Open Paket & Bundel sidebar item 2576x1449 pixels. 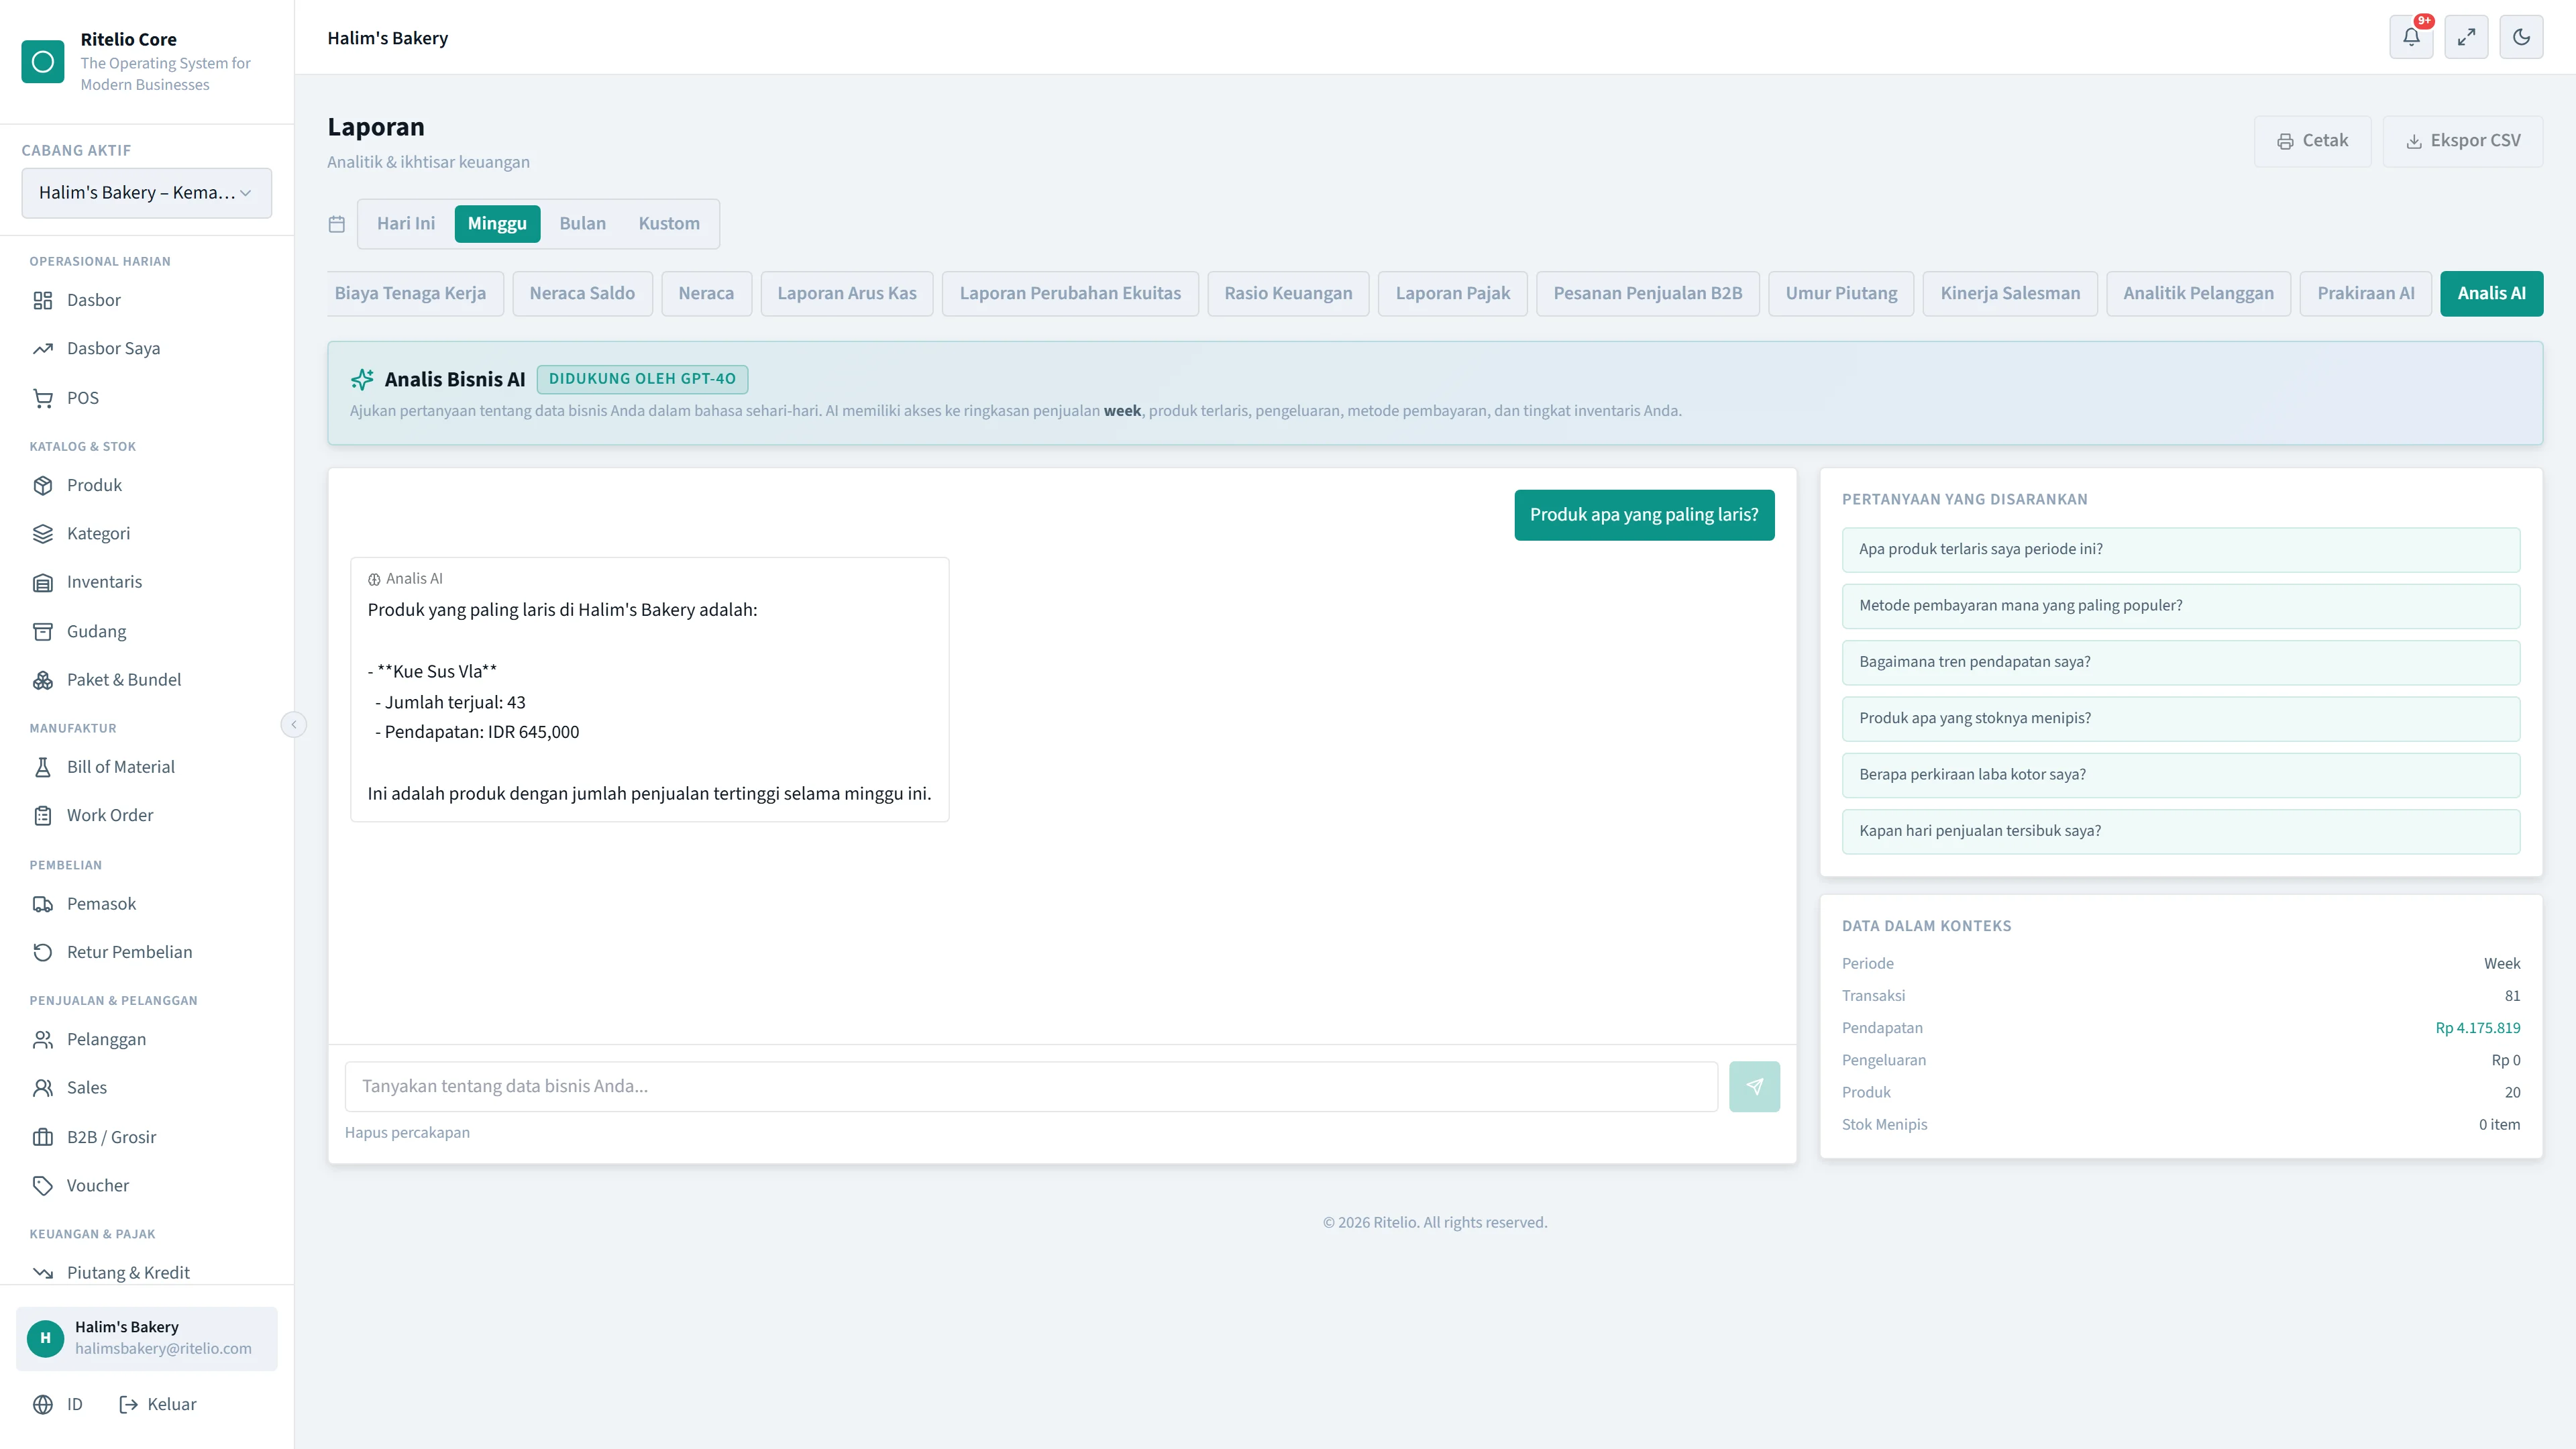tap(147, 680)
